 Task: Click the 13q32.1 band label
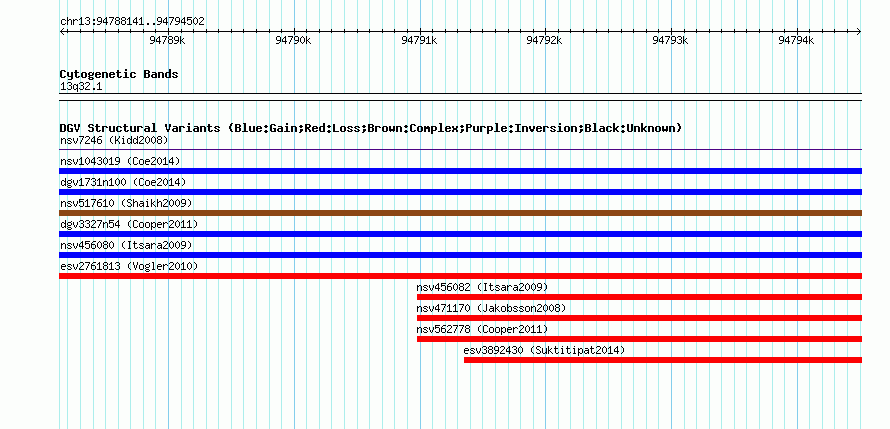click(x=81, y=87)
